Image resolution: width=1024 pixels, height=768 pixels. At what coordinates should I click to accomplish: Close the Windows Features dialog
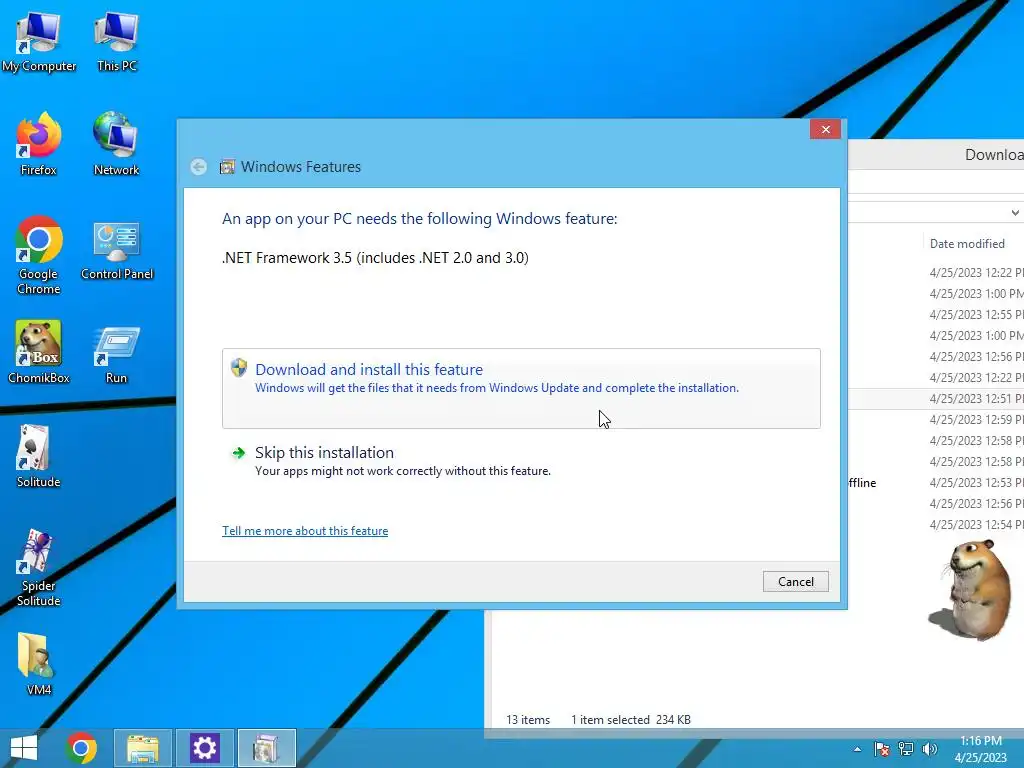(825, 129)
